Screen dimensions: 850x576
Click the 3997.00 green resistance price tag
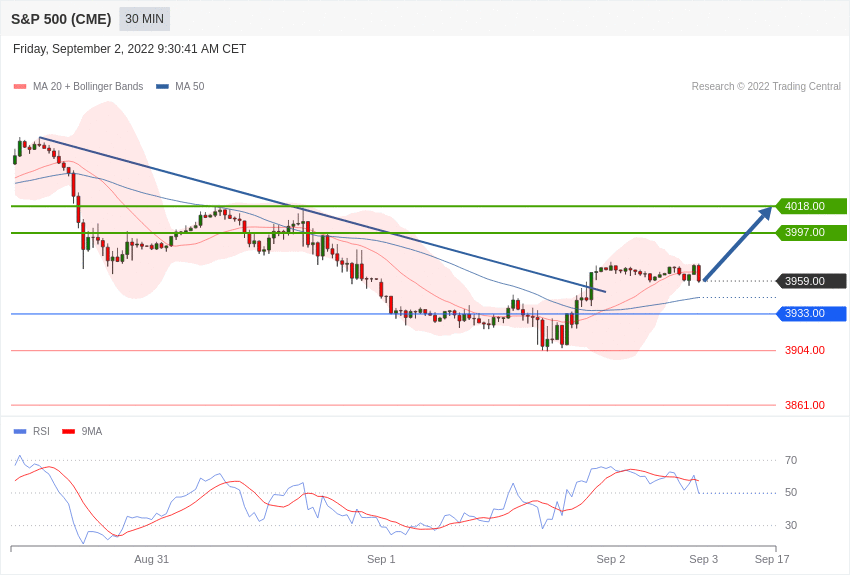811,232
